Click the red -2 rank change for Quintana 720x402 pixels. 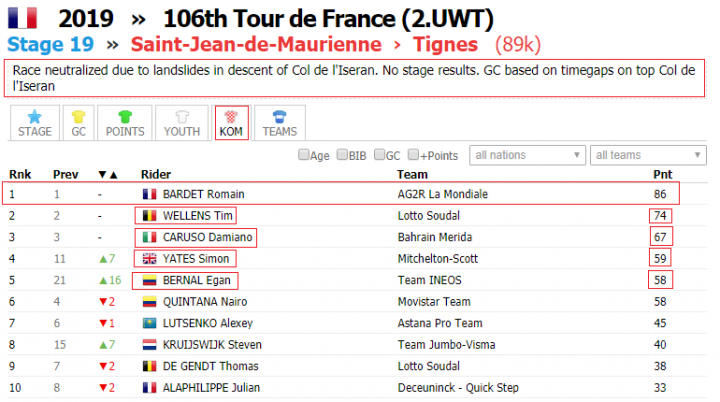(x=107, y=302)
